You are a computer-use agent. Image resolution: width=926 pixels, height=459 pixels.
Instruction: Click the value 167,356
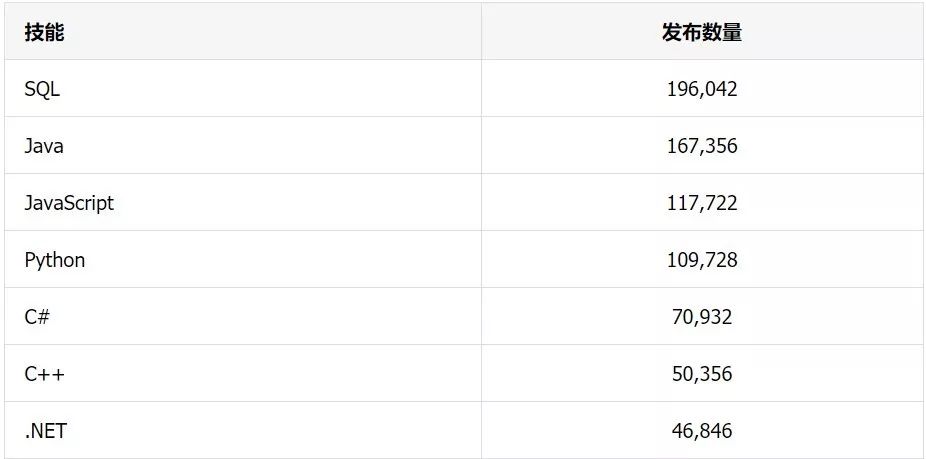click(x=702, y=146)
